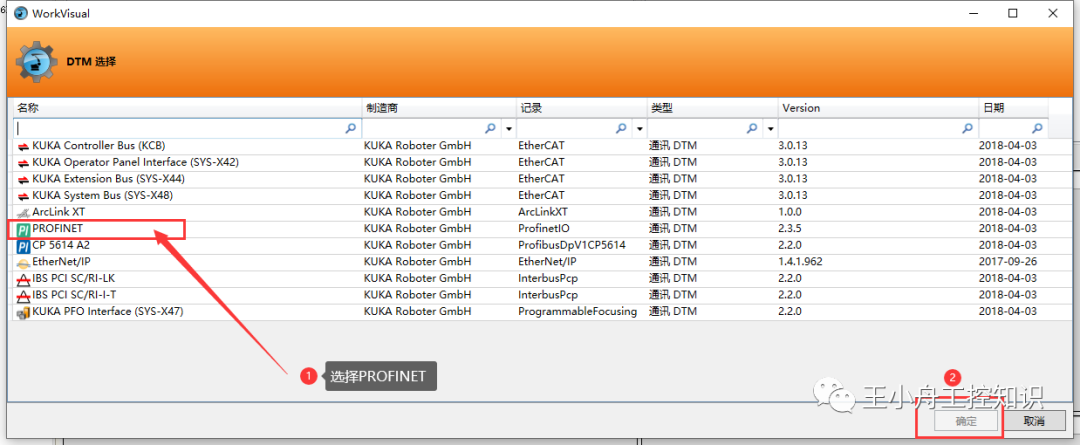The image size is (1080, 445).
Task: Click 'KUKA Roboter GmbH' in the PROFINET row
Action: 417,229
